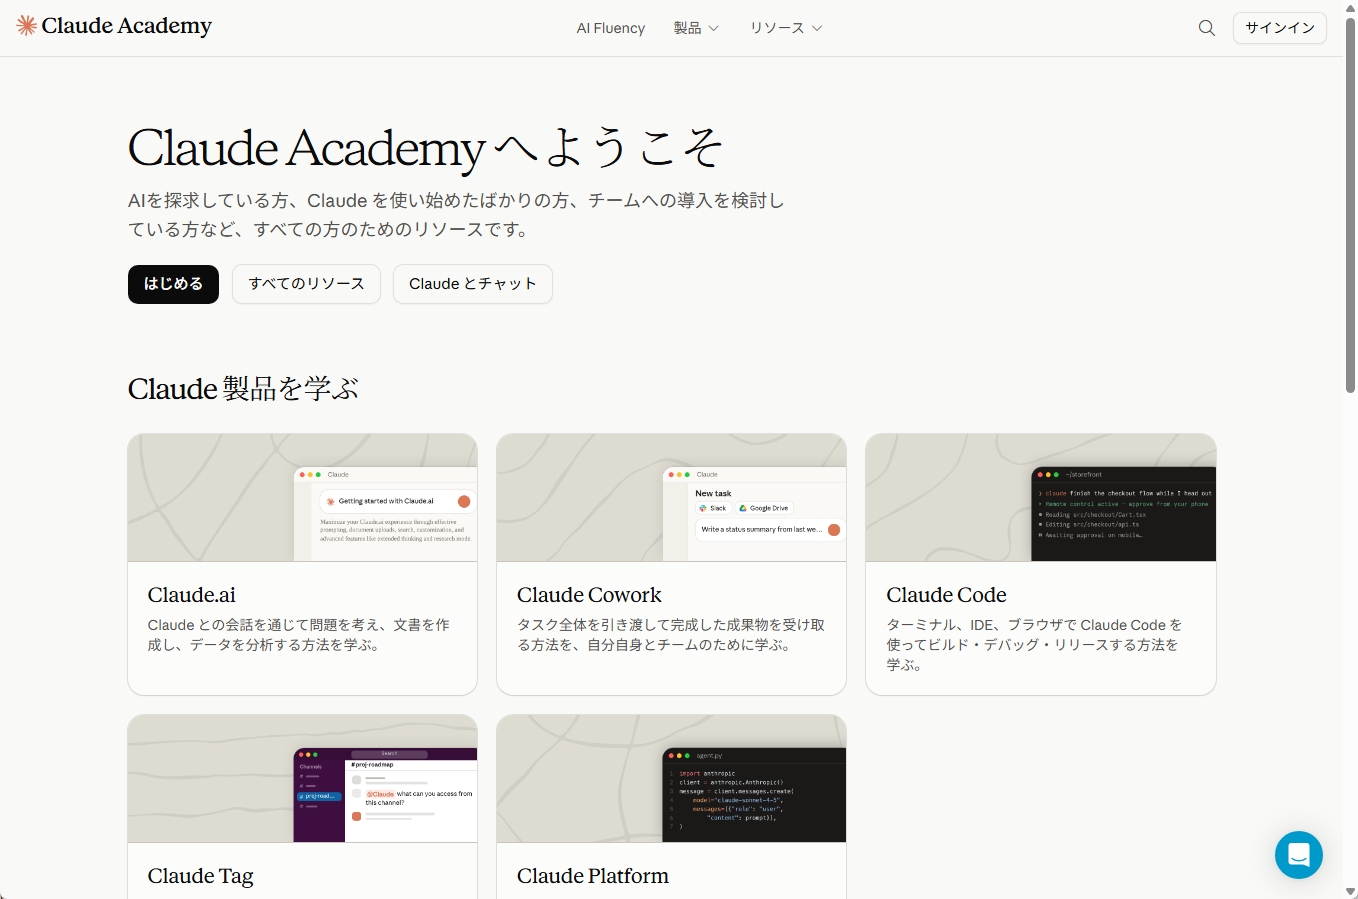Open the Claude Tag card thumbnail image
The height and width of the screenshot is (899, 1358).
coord(302,778)
